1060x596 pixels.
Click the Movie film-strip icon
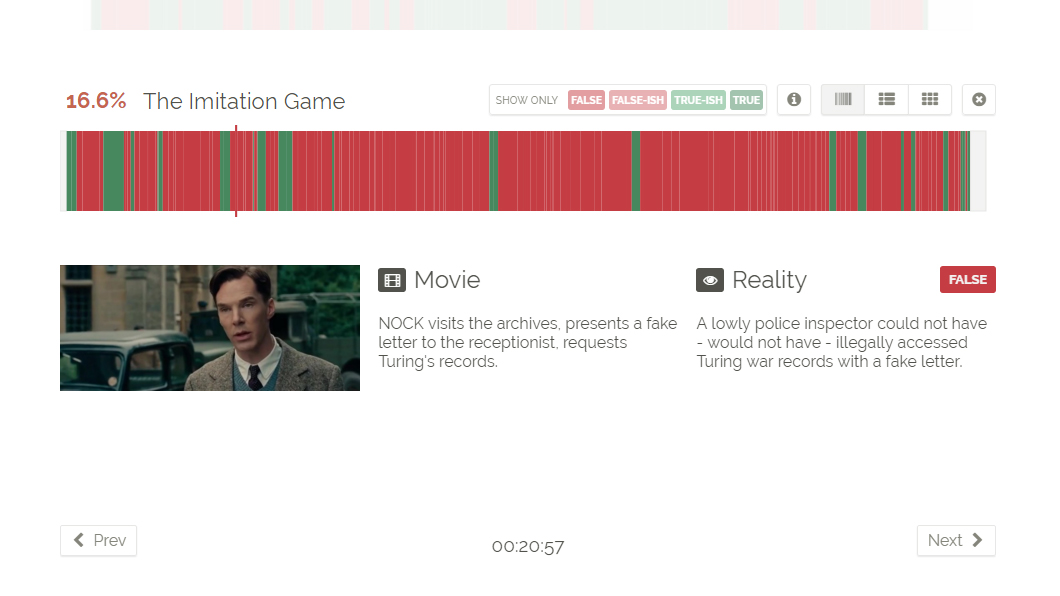tap(392, 280)
